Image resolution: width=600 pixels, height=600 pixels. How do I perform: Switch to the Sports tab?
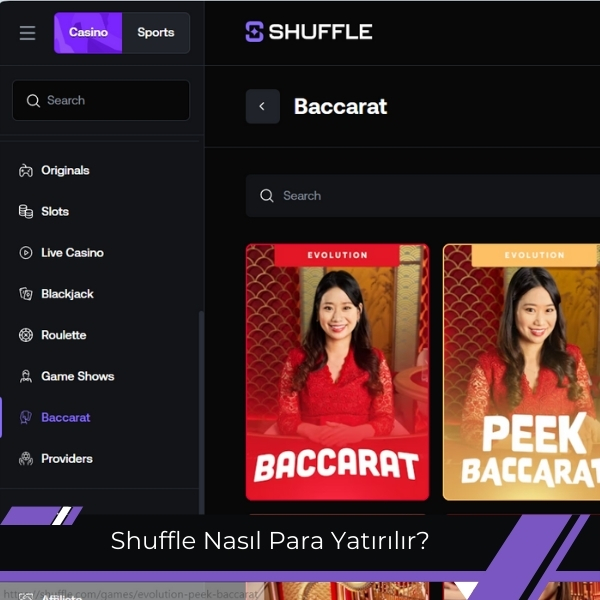(156, 33)
